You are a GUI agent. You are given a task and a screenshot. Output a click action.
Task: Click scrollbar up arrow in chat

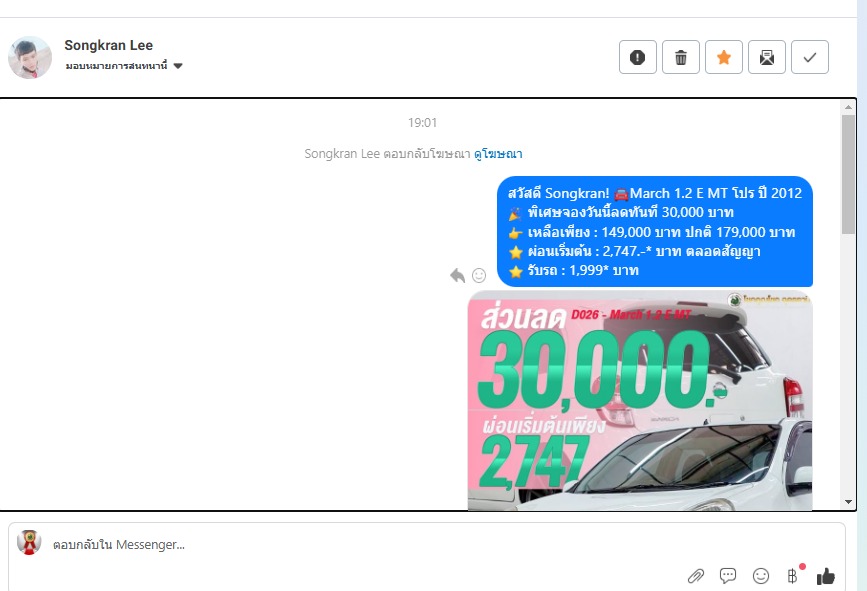coord(848,107)
